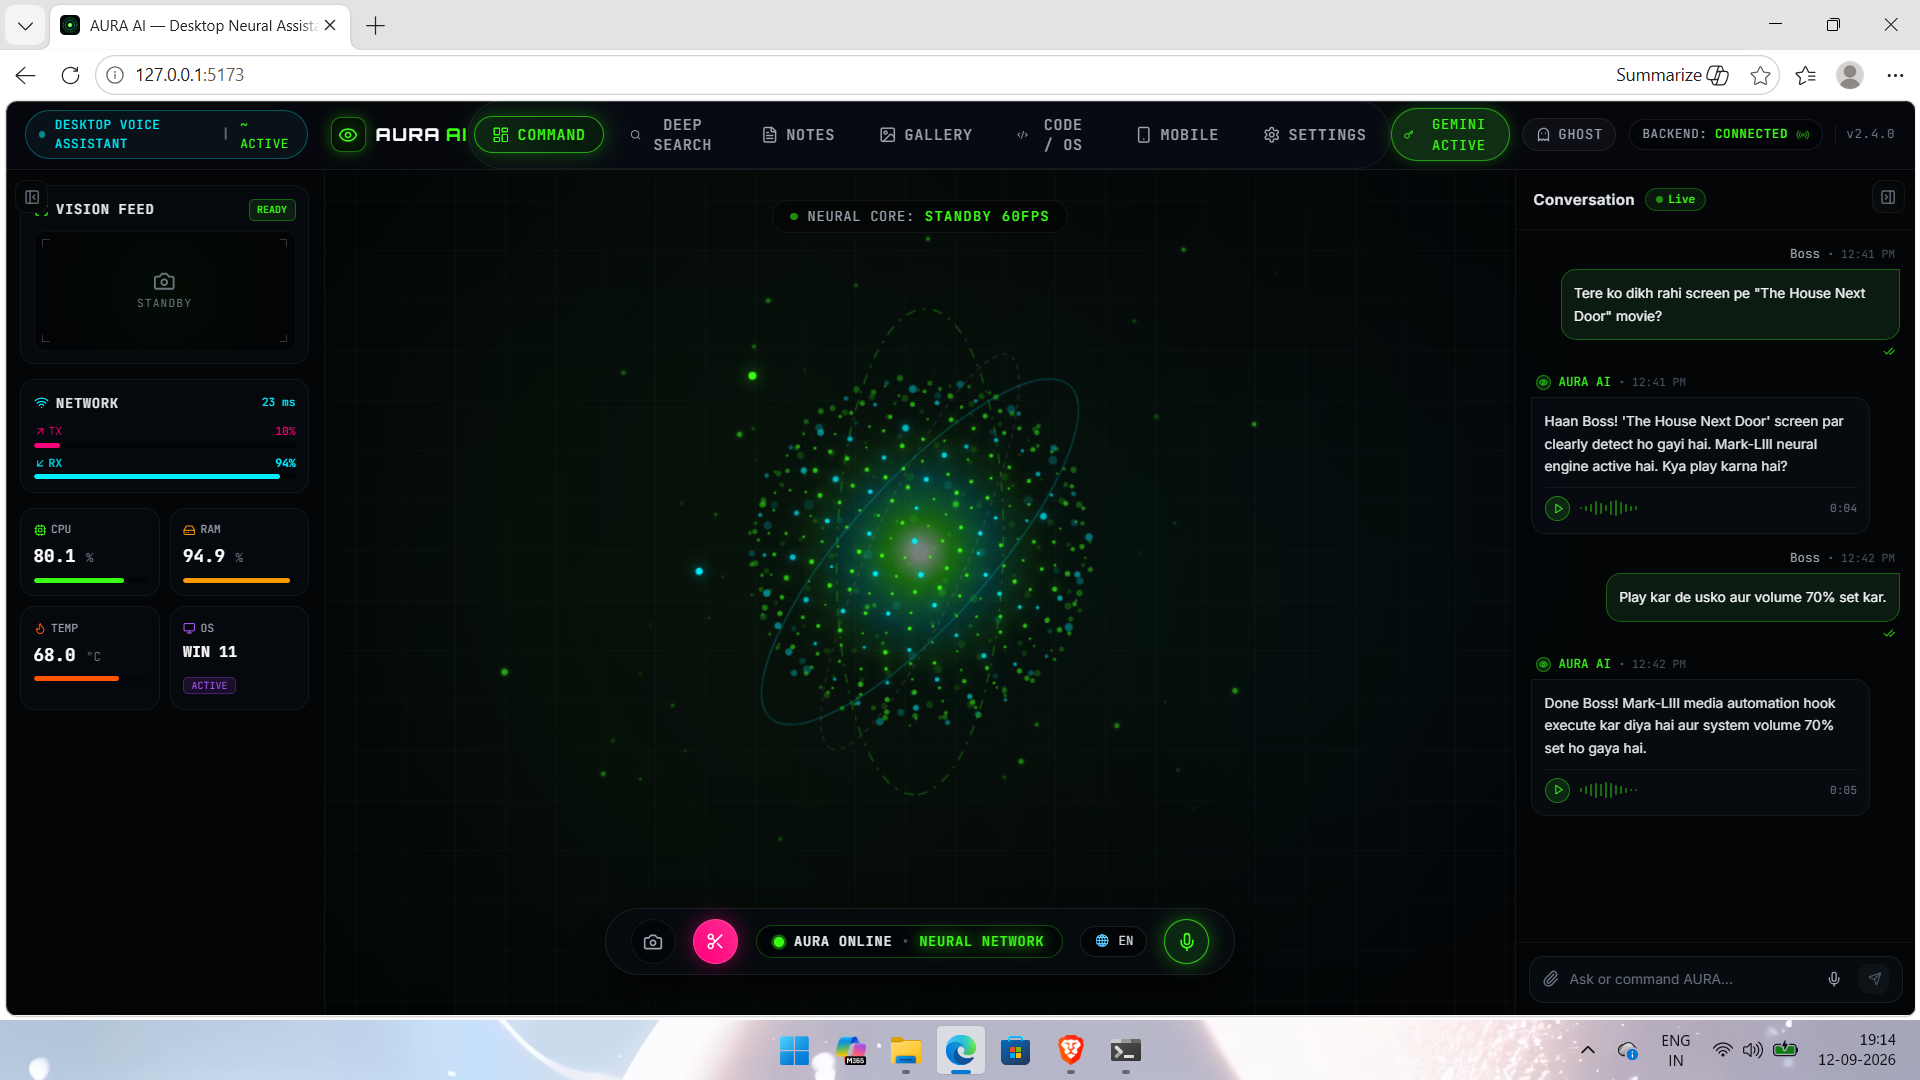
Task: Collapse the left sidebar panel icon
Action: click(x=32, y=198)
